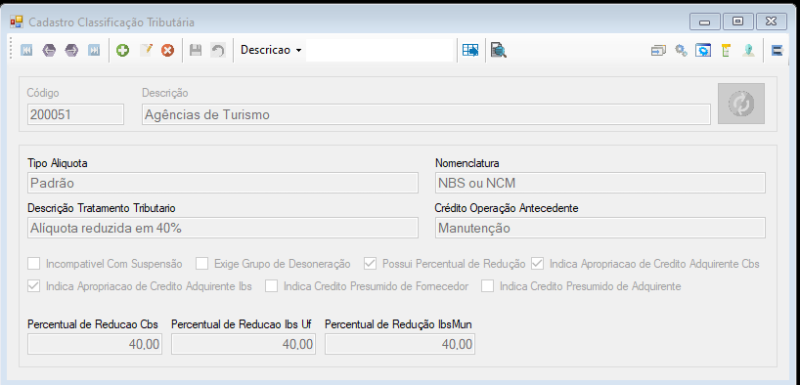This screenshot has height=385, width=800.
Task: Go to the previous record
Action: tap(49, 50)
